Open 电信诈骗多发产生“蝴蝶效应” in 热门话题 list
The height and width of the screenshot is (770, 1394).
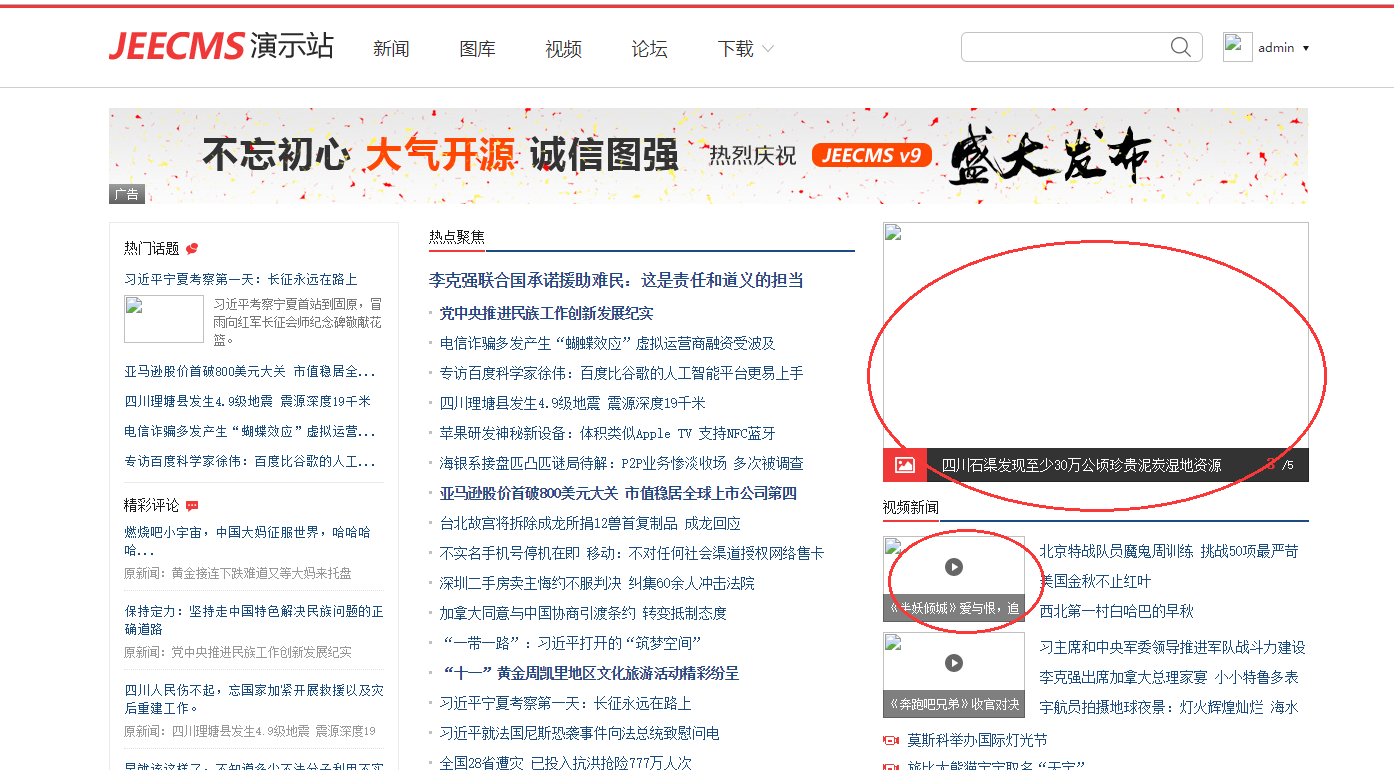click(250, 431)
